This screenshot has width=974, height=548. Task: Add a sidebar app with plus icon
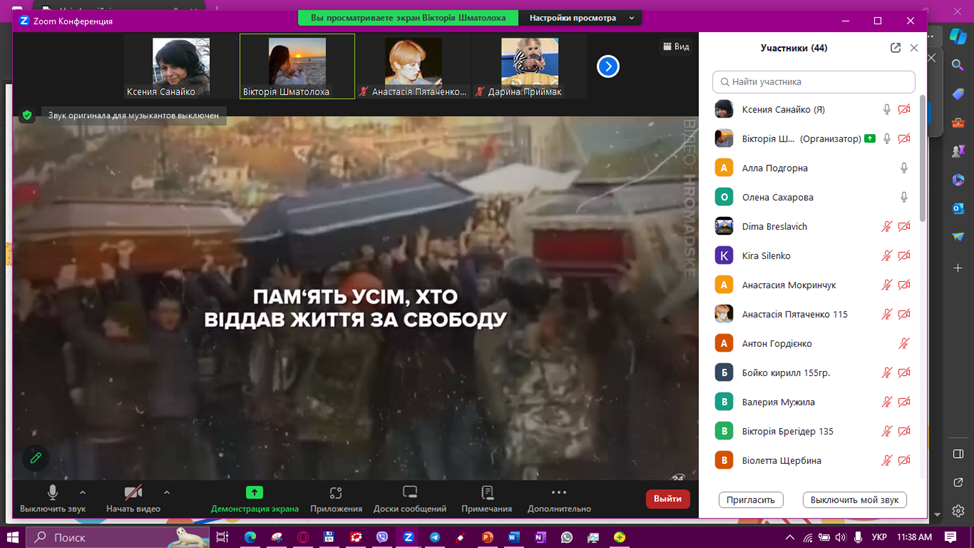[958, 268]
